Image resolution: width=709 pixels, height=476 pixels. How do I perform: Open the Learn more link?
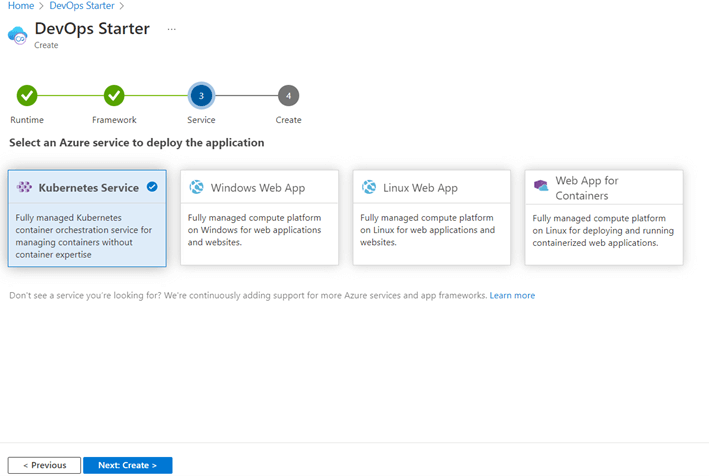click(x=512, y=295)
